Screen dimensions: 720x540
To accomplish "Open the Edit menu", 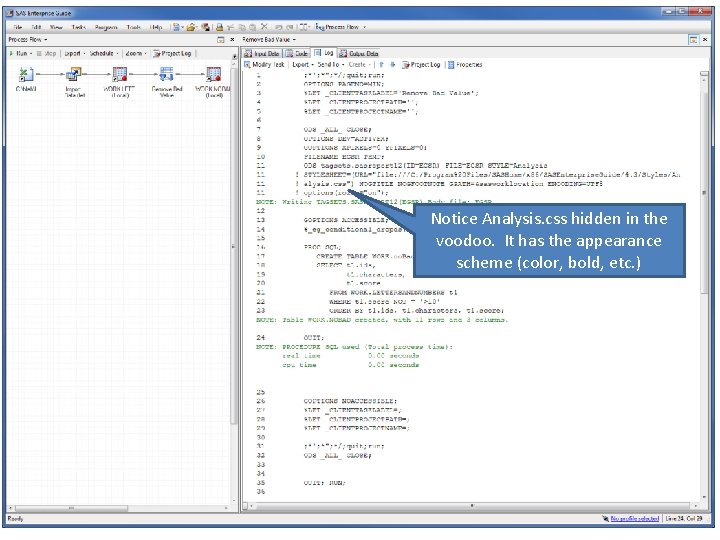I will coord(36,27).
